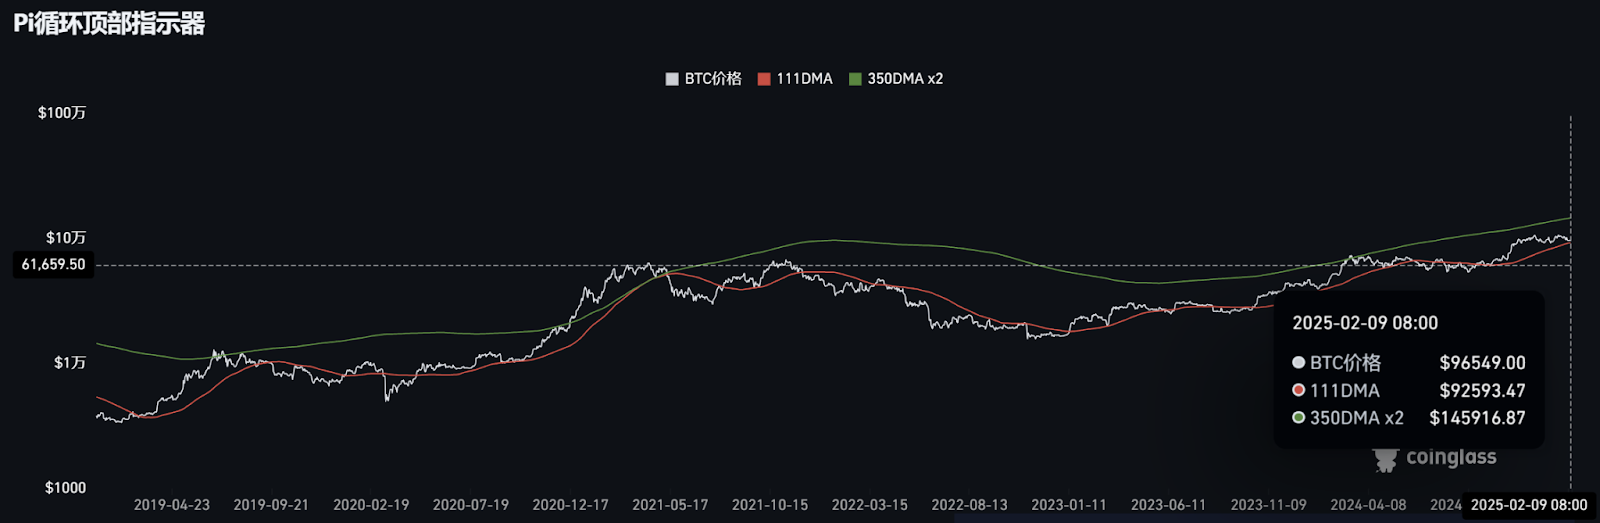This screenshot has height=523, width=1600.
Task: Click the $1000 y-axis label
Action: [66, 488]
